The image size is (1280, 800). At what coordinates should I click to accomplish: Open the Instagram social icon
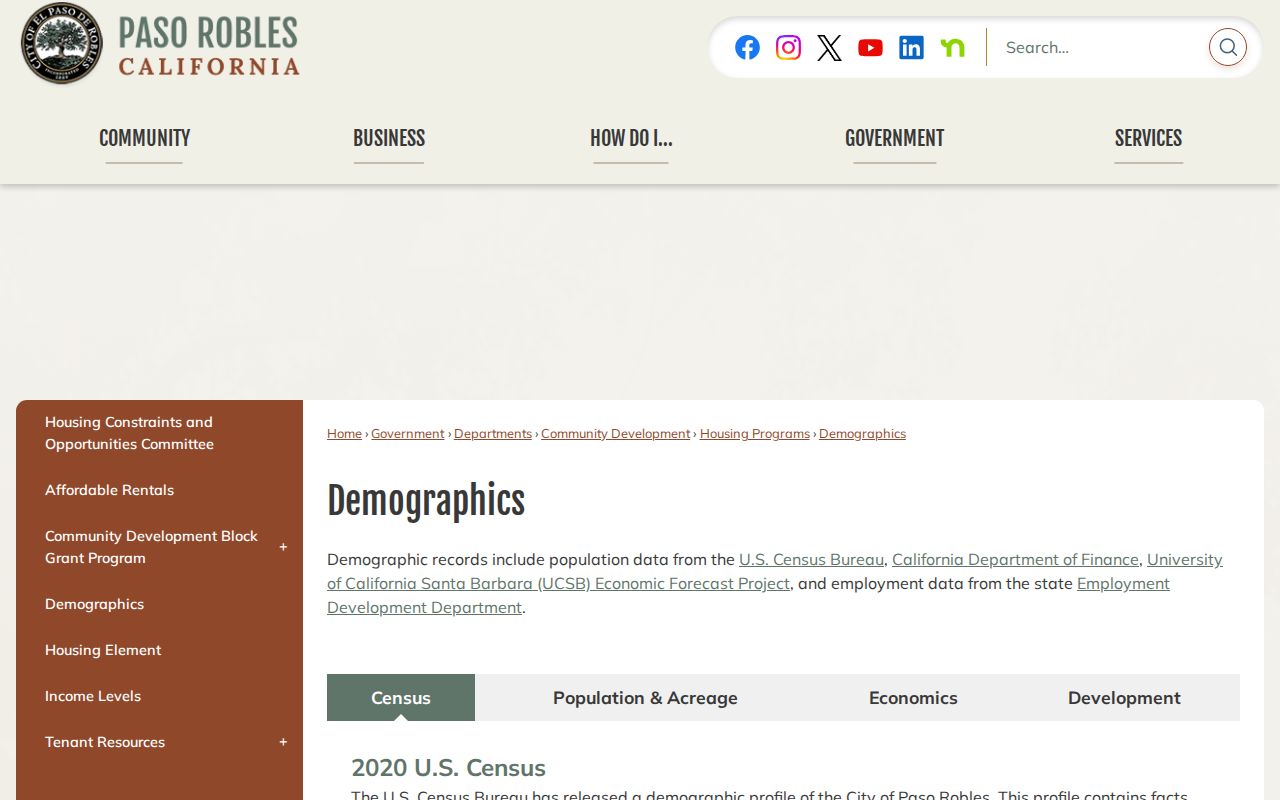[x=788, y=47]
